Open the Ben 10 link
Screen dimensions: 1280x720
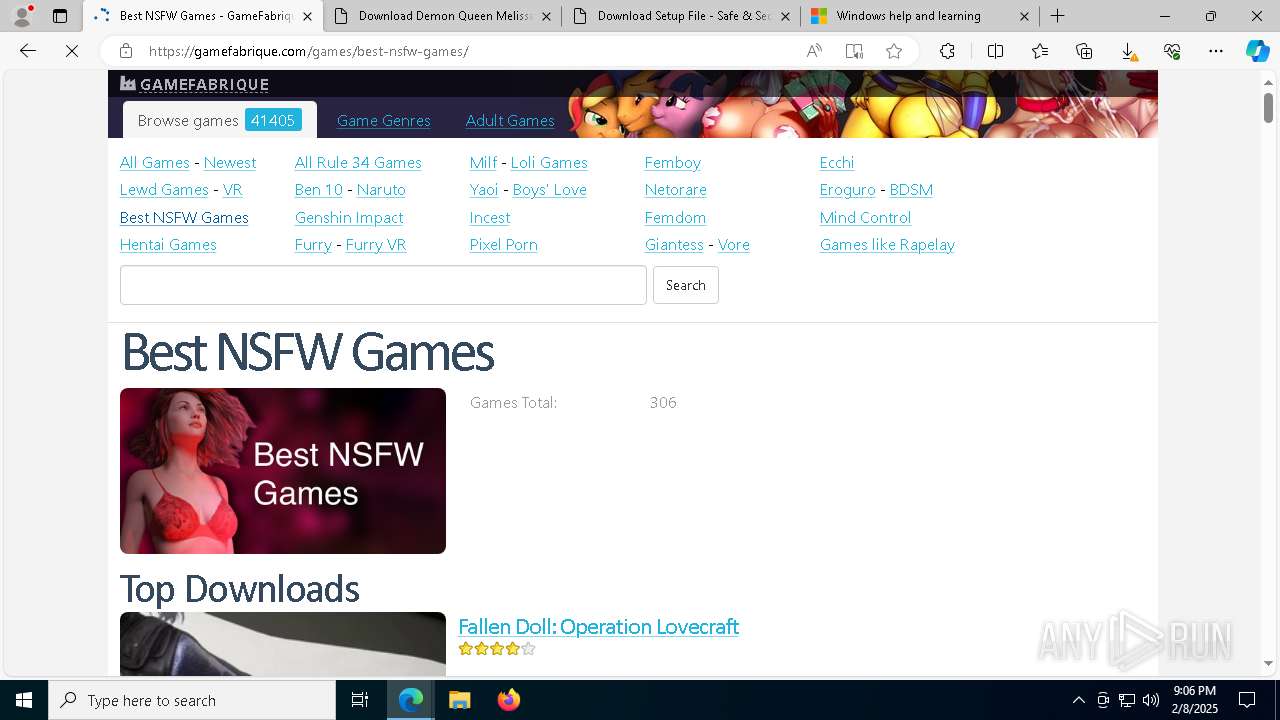point(319,189)
